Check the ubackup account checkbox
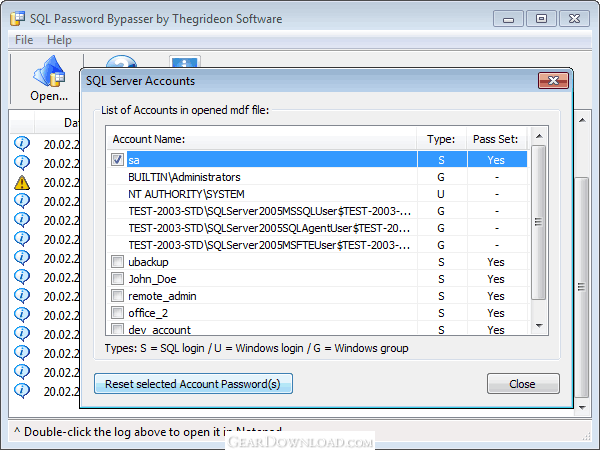Screen dimensions: 600x450 click(117, 262)
